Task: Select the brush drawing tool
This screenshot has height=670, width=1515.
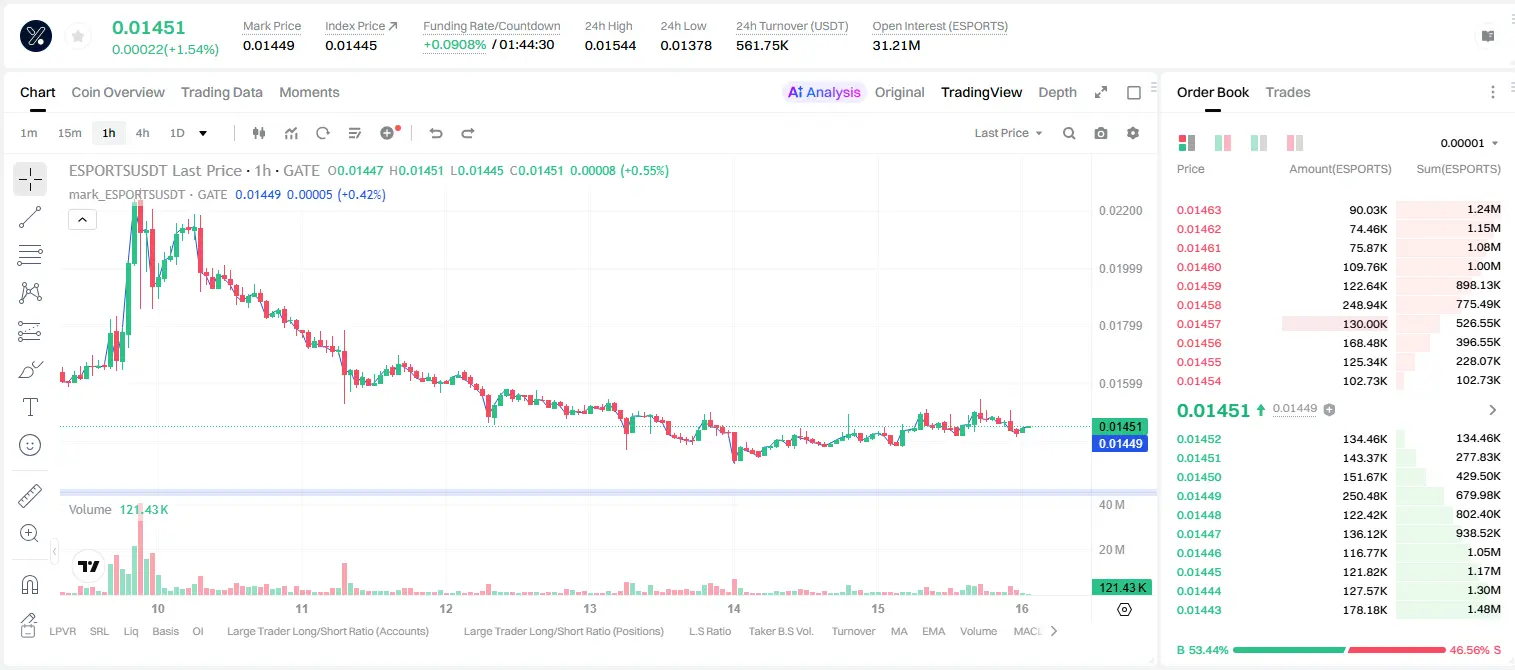Action: (x=30, y=369)
